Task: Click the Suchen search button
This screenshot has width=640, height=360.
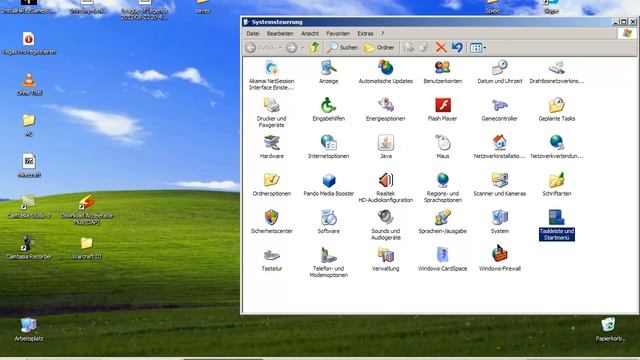Action: [x=343, y=48]
